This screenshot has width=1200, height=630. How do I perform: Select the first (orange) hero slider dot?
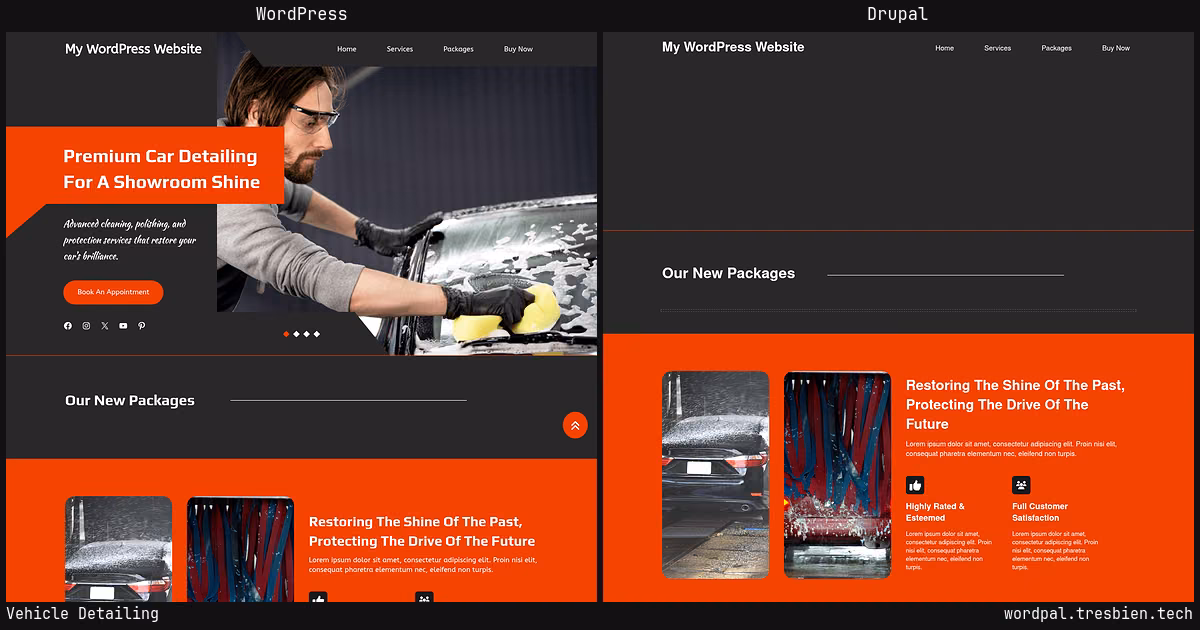coord(286,334)
